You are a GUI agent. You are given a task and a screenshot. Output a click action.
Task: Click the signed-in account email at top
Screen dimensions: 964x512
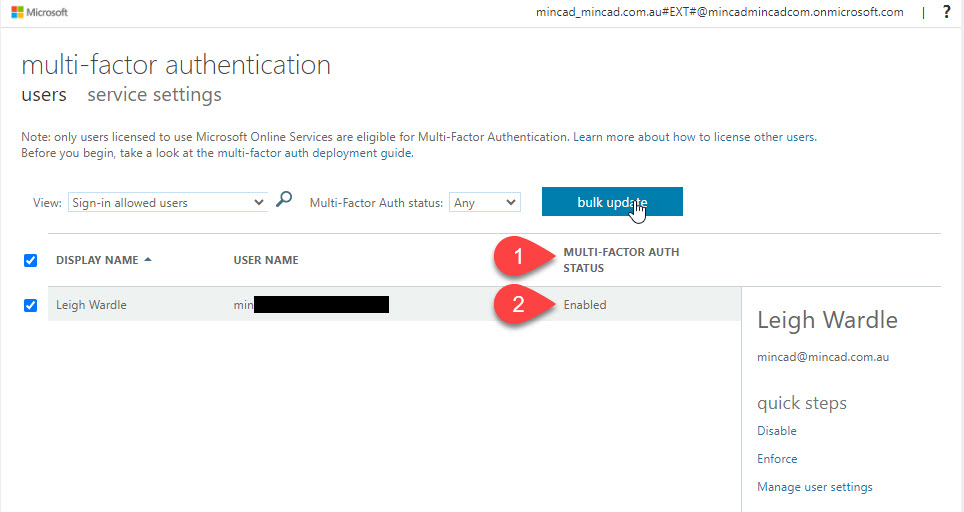[x=719, y=12]
